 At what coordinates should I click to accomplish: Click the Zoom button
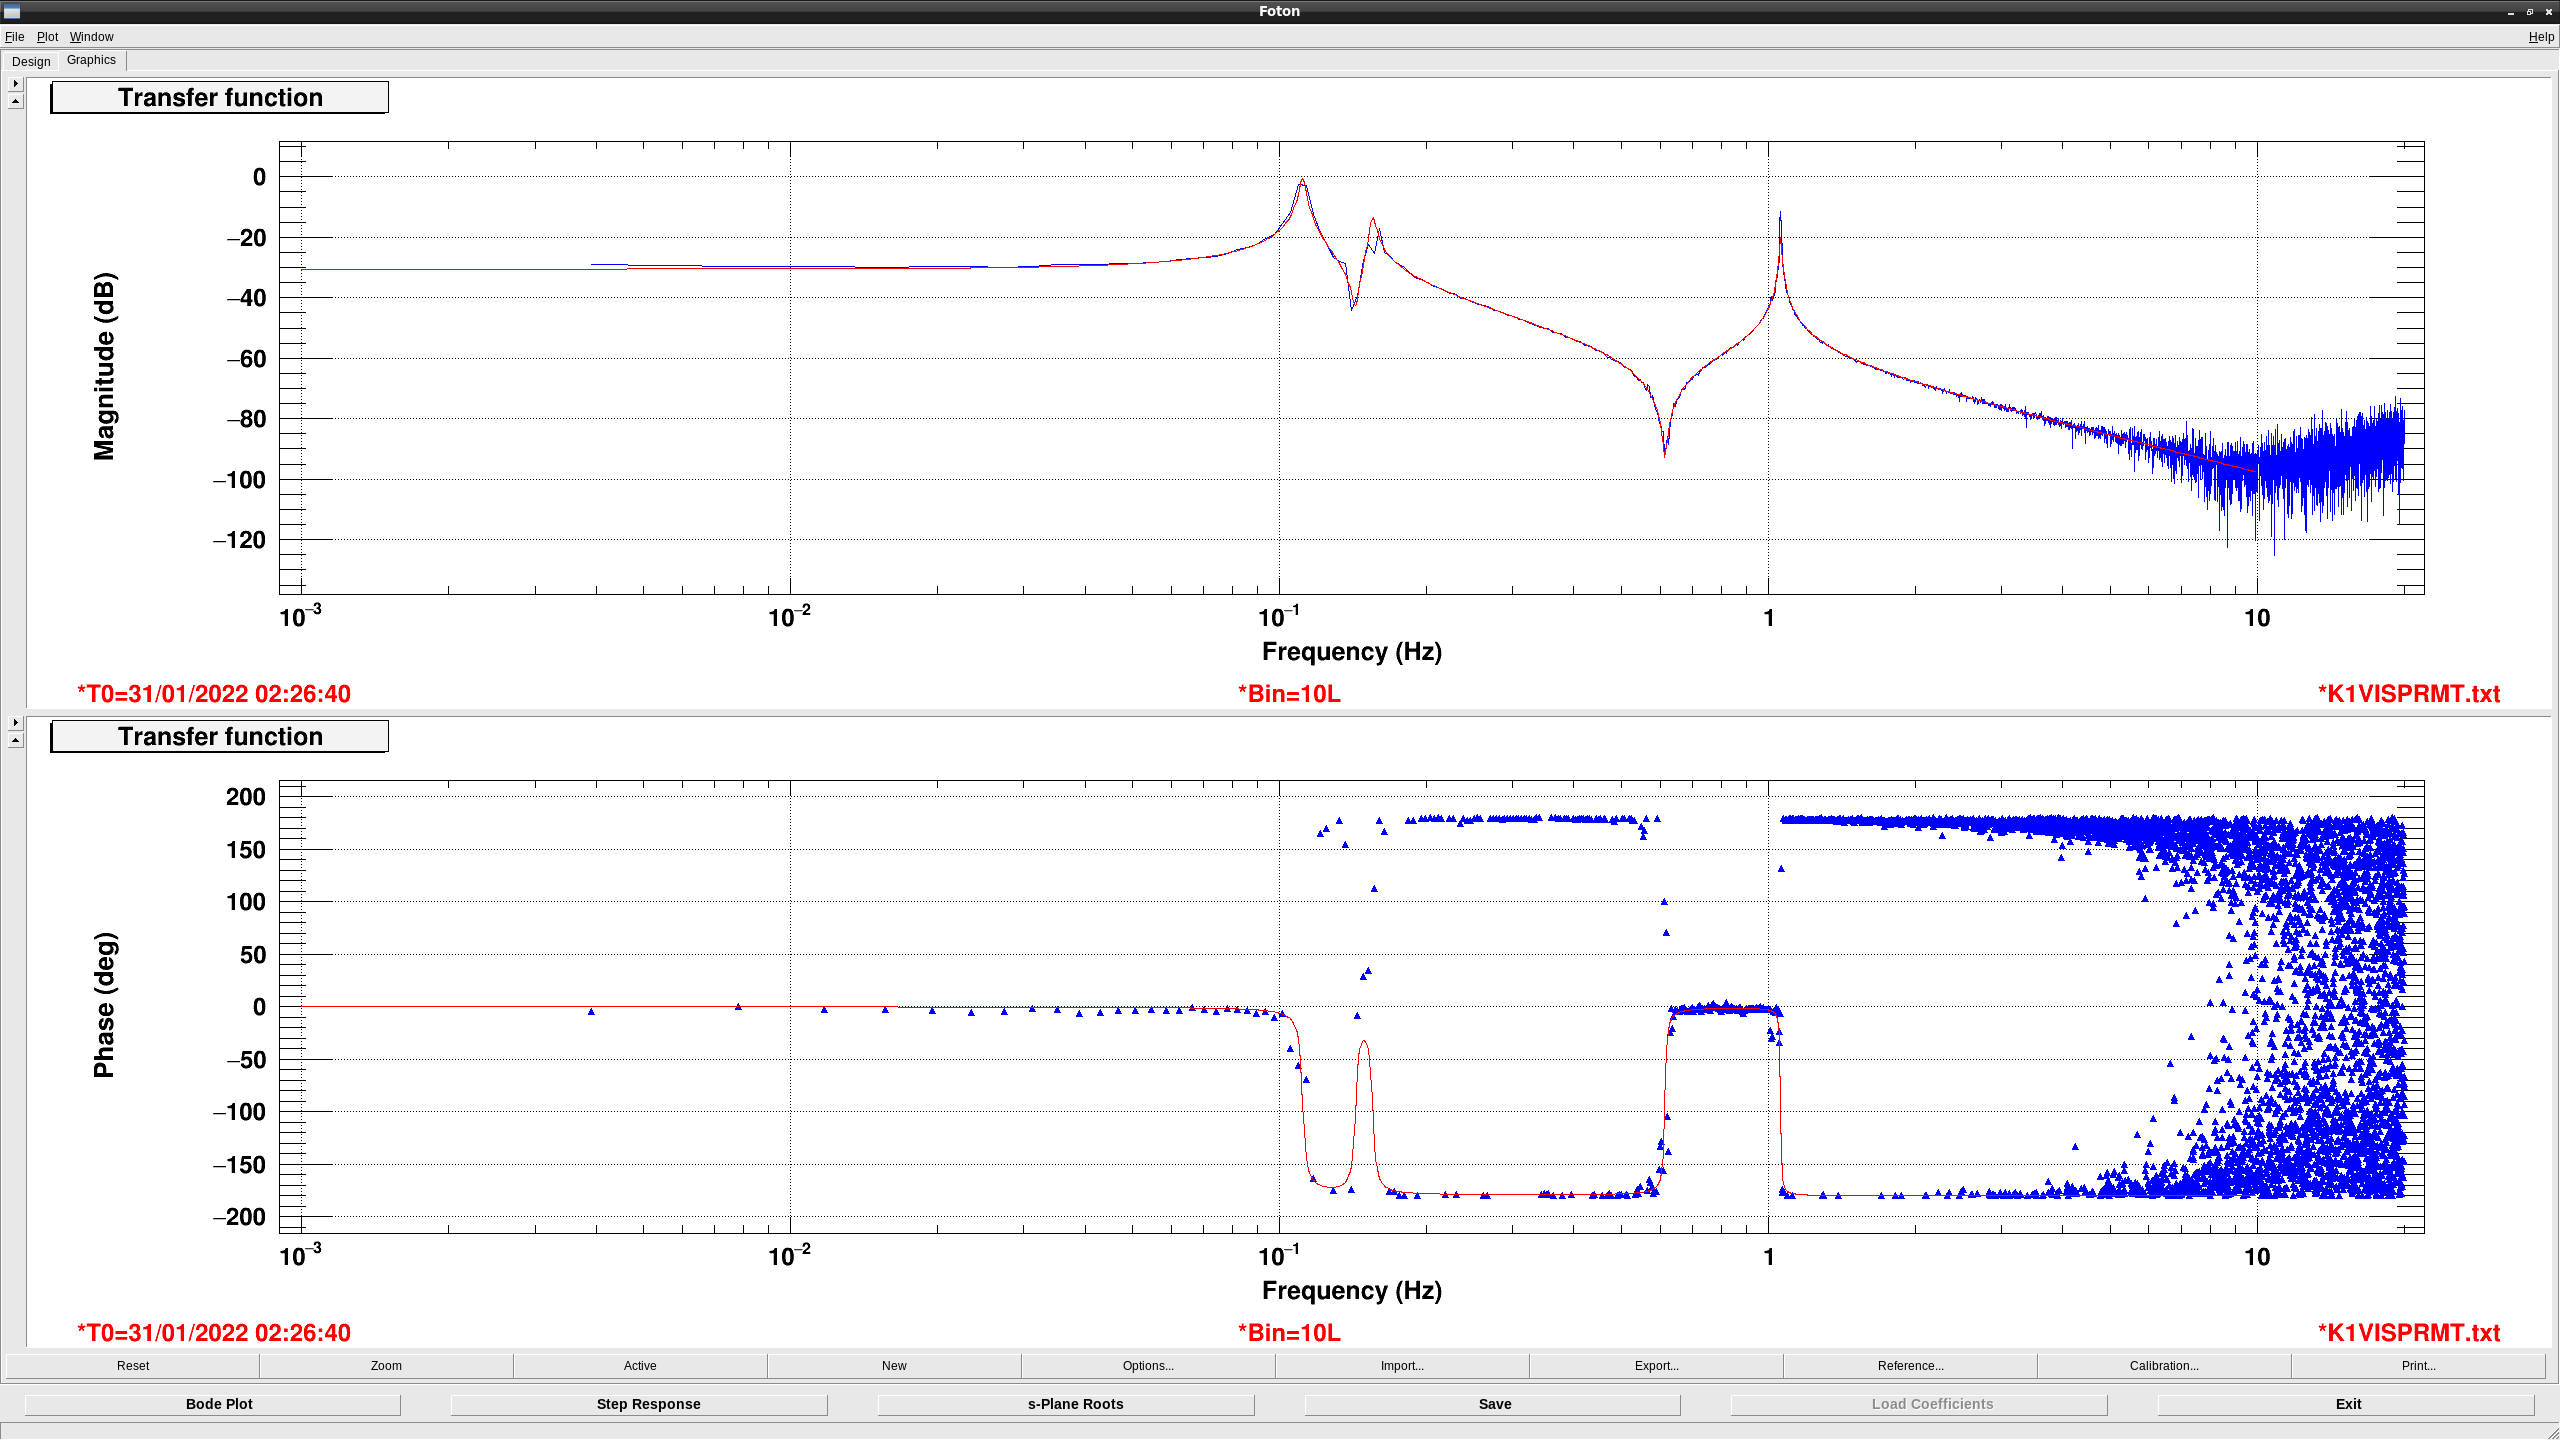[386, 1366]
